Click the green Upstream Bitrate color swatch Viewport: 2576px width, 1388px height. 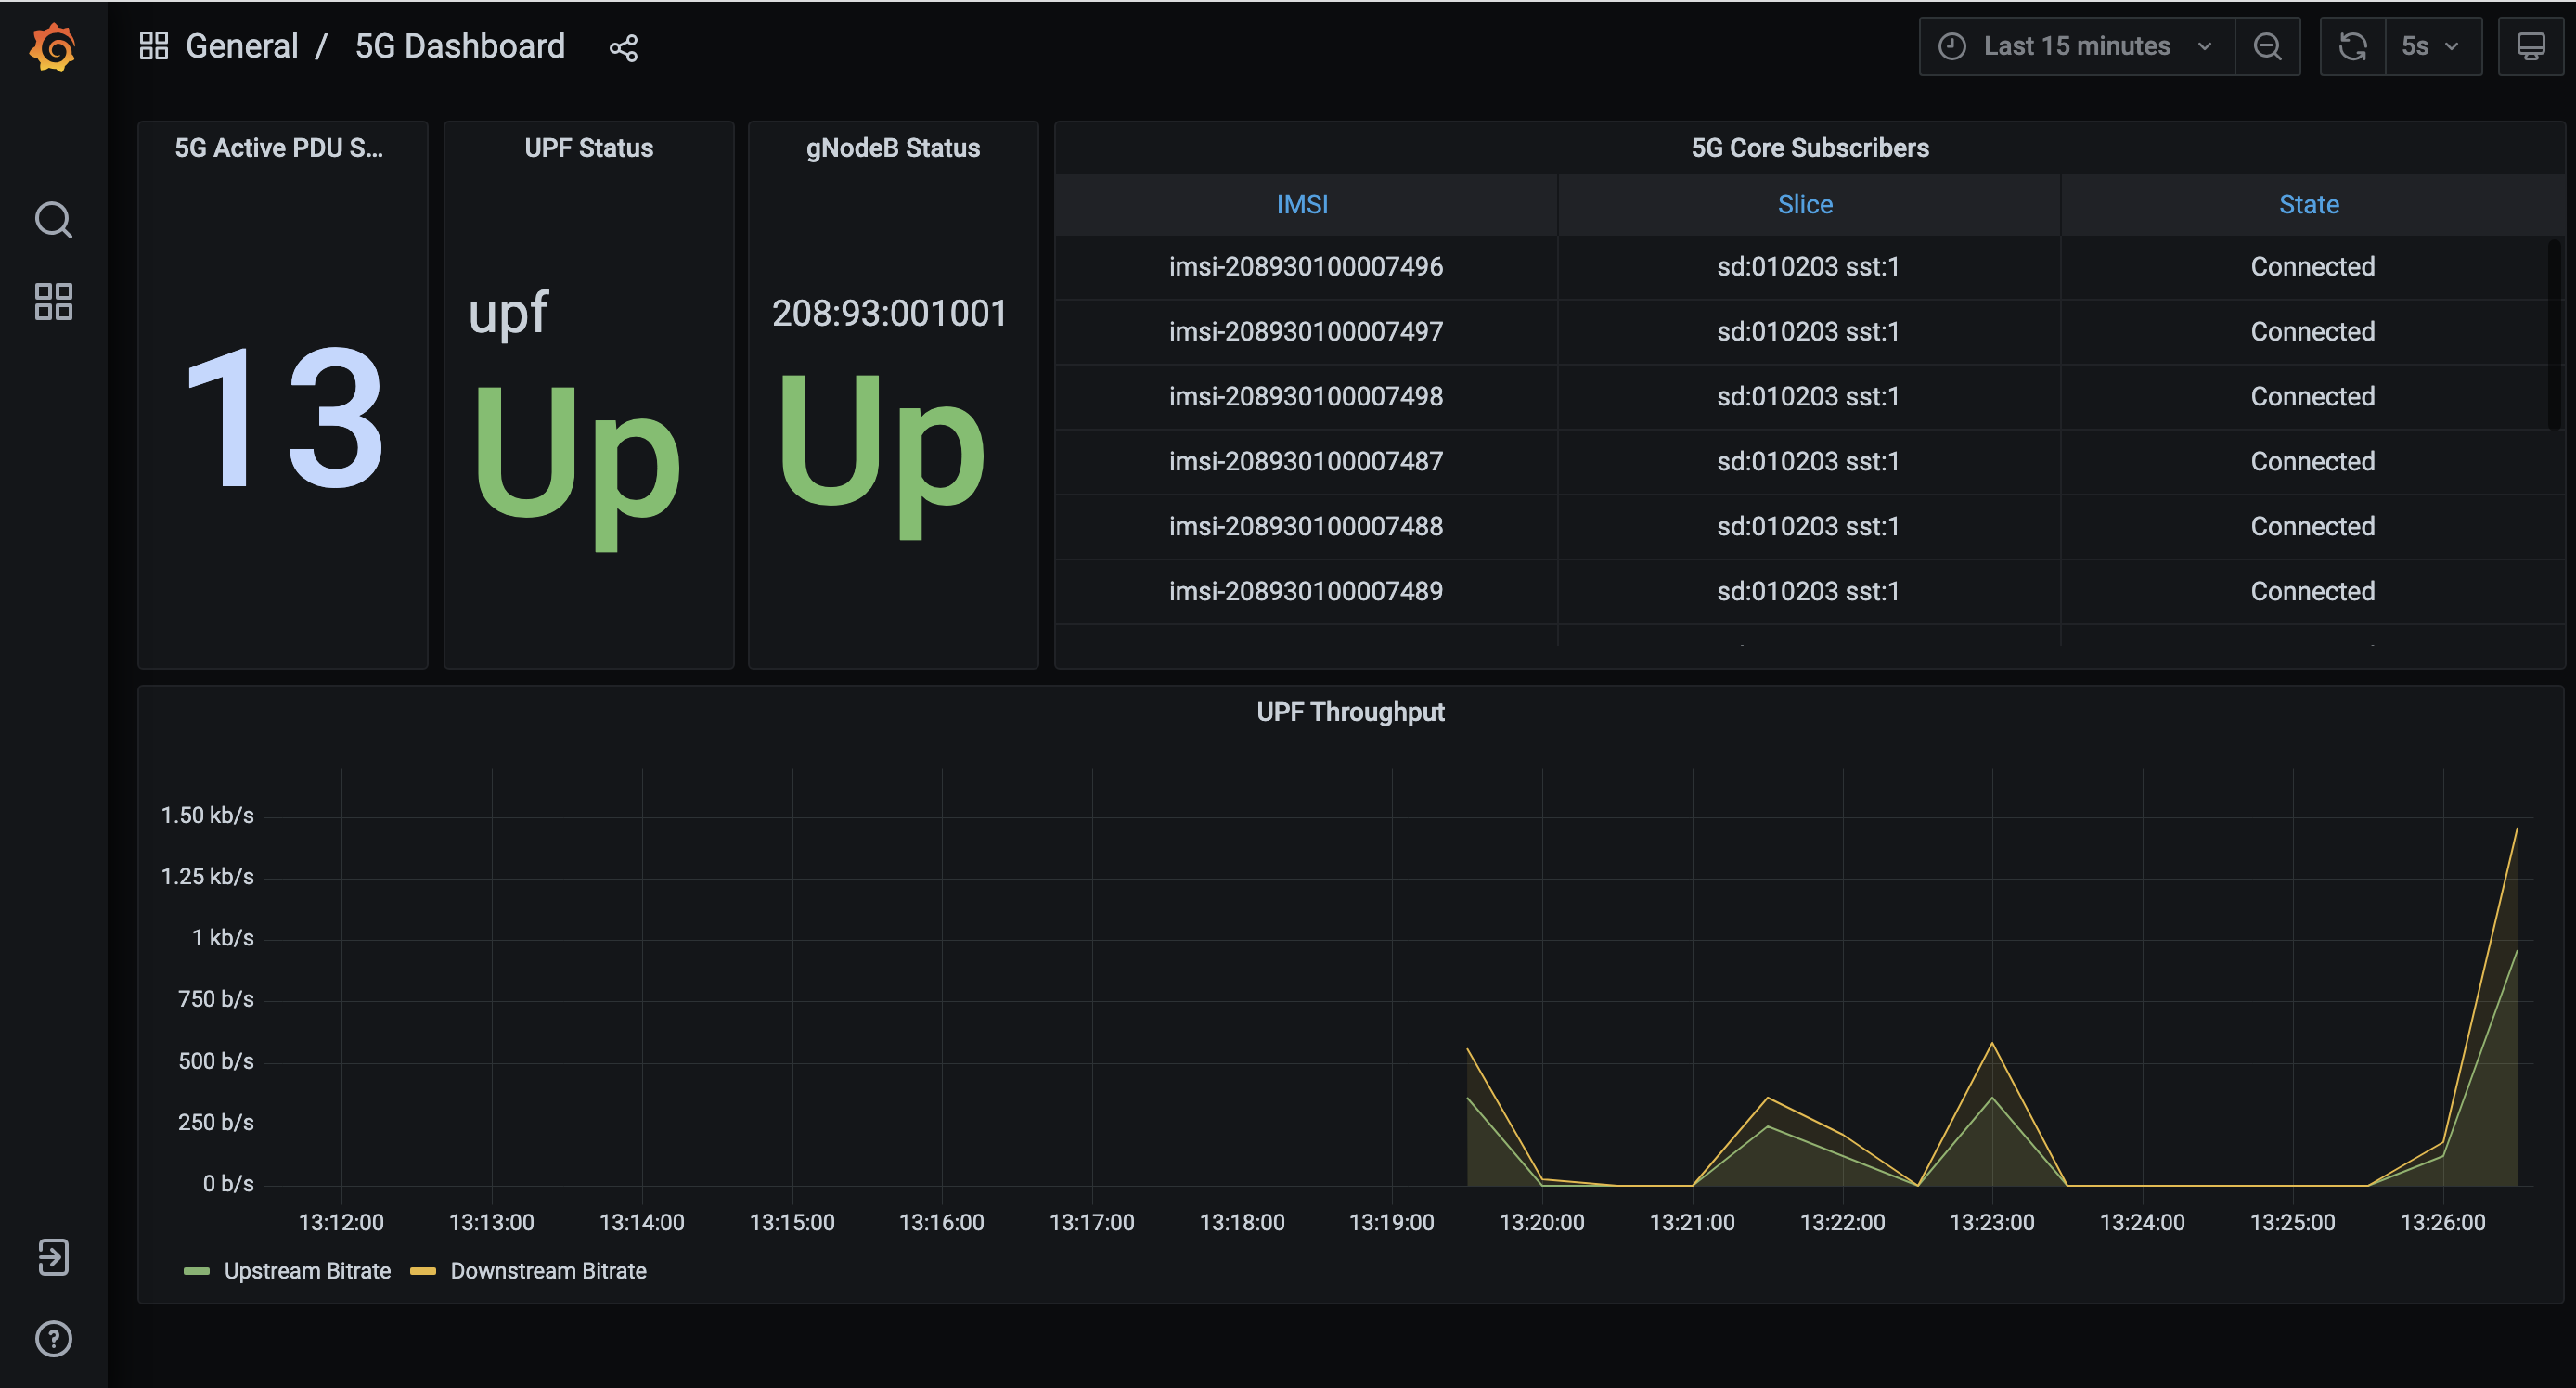tap(196, 1271)
